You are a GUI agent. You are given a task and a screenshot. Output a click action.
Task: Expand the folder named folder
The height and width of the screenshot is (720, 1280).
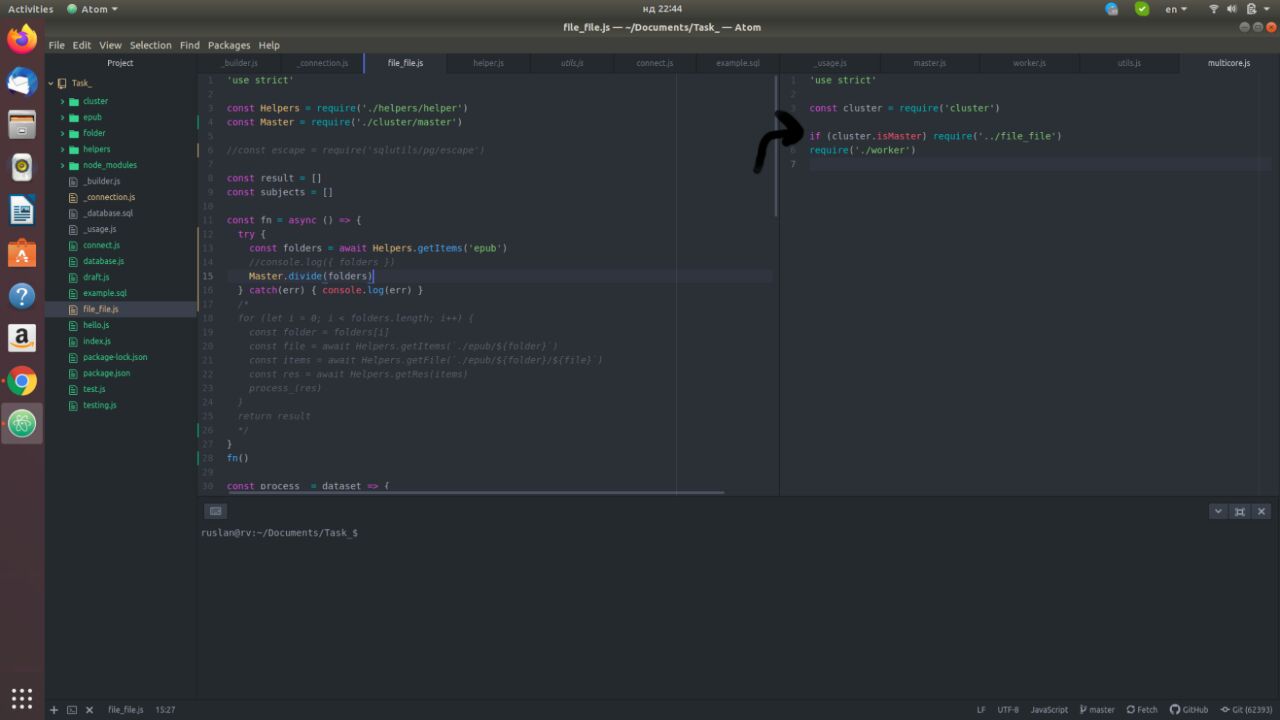(x=62, y=133)
